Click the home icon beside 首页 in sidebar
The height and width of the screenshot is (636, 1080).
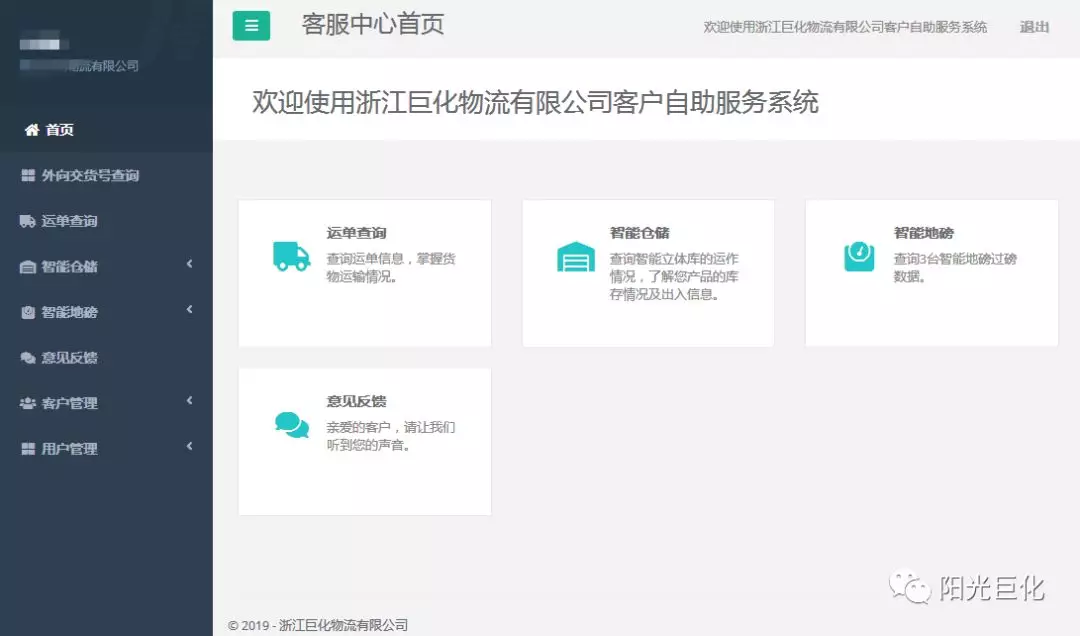(x=32, y=130)
